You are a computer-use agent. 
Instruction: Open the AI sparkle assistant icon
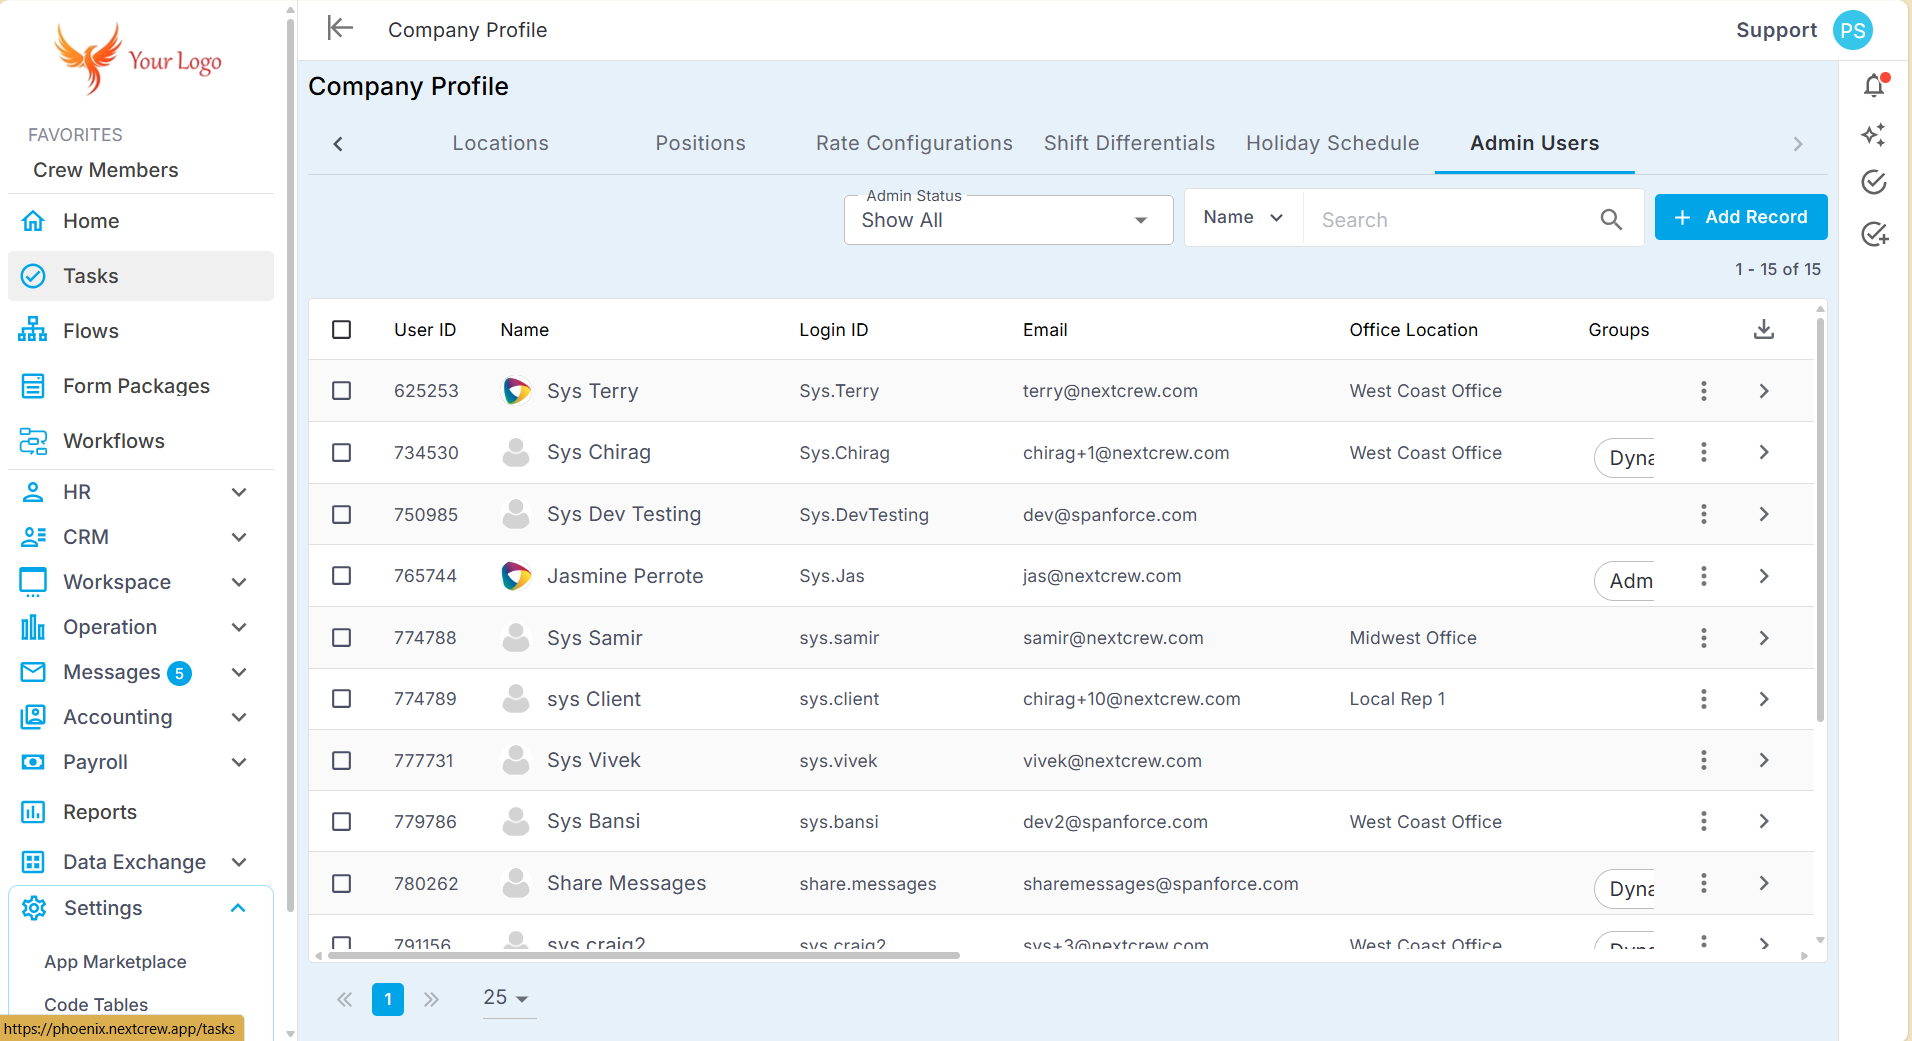(x=1874, y=134)
